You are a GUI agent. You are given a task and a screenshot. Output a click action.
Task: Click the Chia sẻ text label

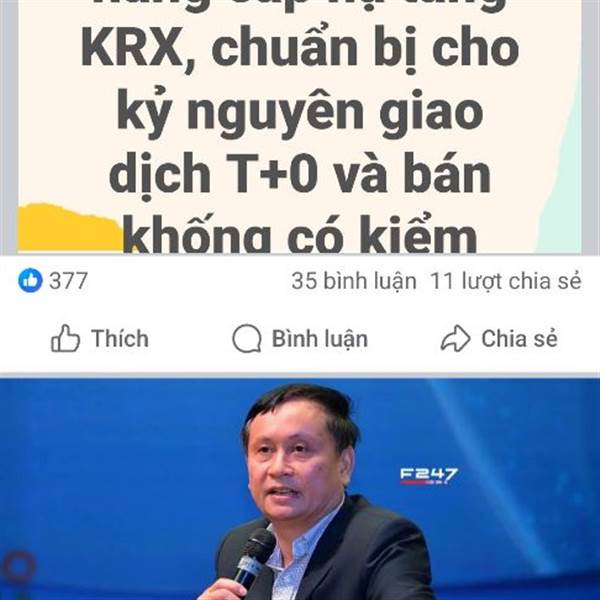(x=519, y=339)
